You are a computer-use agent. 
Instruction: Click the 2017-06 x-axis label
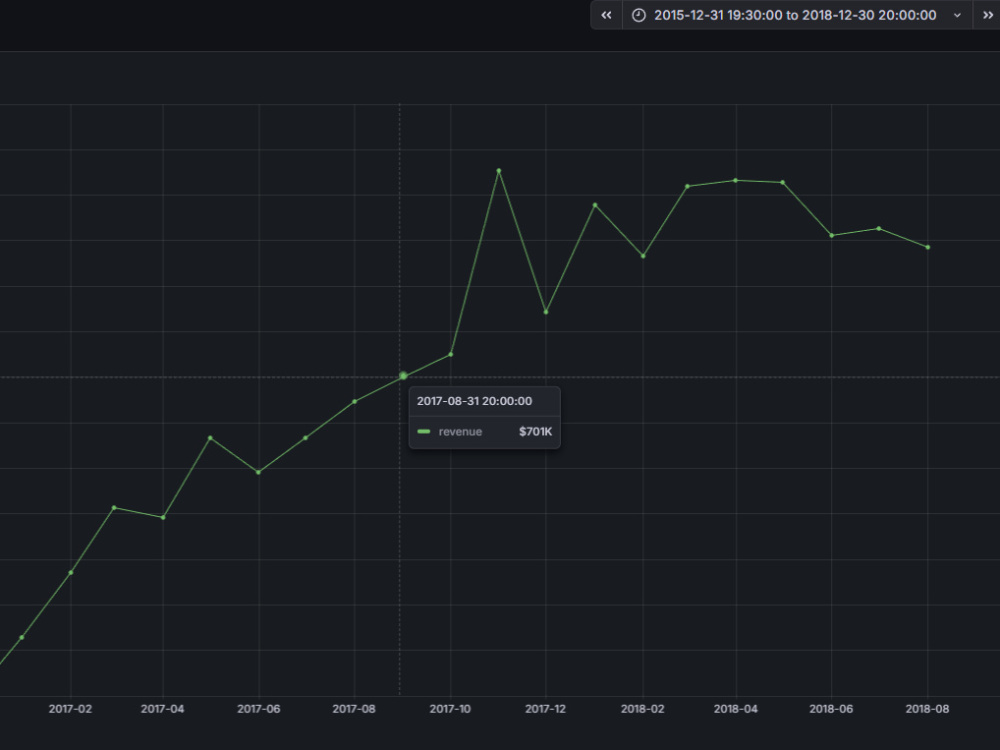click(258, 709)
